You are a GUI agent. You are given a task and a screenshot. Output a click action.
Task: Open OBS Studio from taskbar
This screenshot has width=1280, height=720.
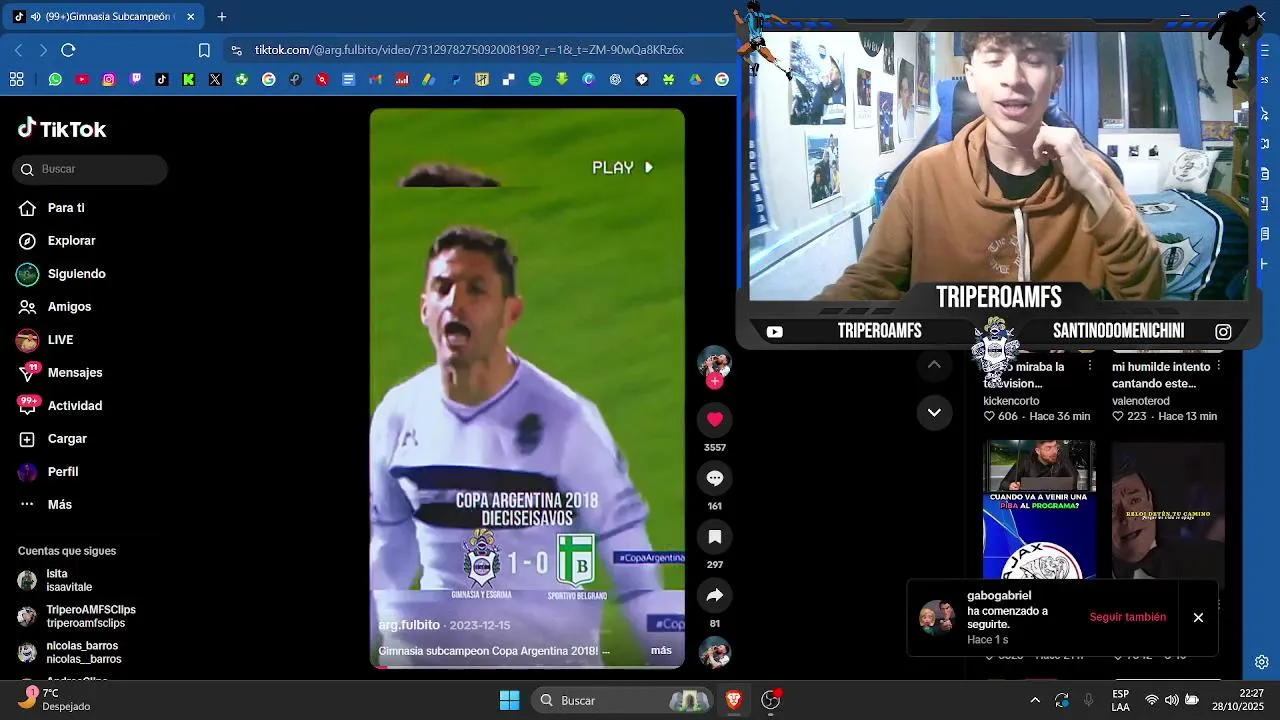[771, 700]
